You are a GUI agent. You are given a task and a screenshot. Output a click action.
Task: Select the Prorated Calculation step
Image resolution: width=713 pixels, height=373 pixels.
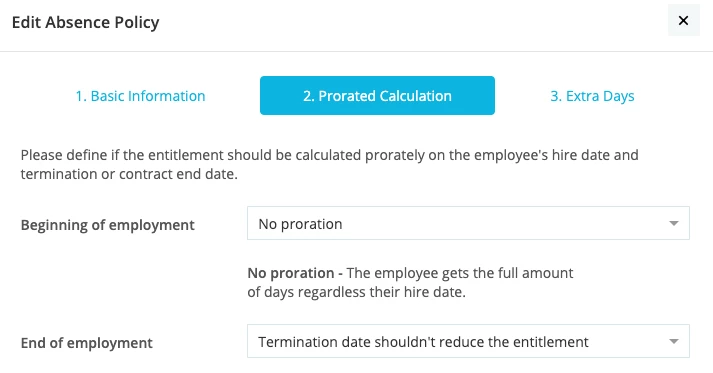tap(377, 96)
